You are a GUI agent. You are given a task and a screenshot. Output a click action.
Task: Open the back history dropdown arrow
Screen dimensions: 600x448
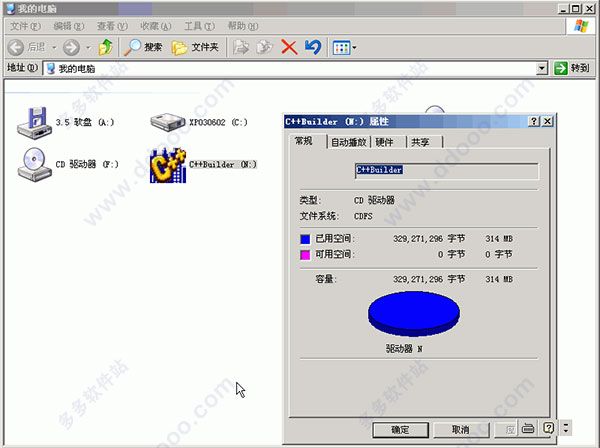(x=54, y=47)
